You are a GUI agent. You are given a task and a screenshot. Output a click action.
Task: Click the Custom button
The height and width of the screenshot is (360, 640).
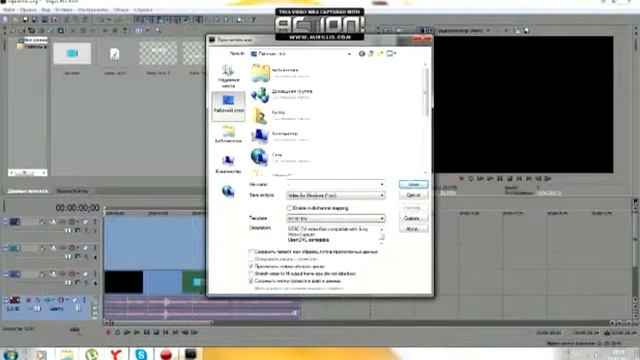pos(413,218)
